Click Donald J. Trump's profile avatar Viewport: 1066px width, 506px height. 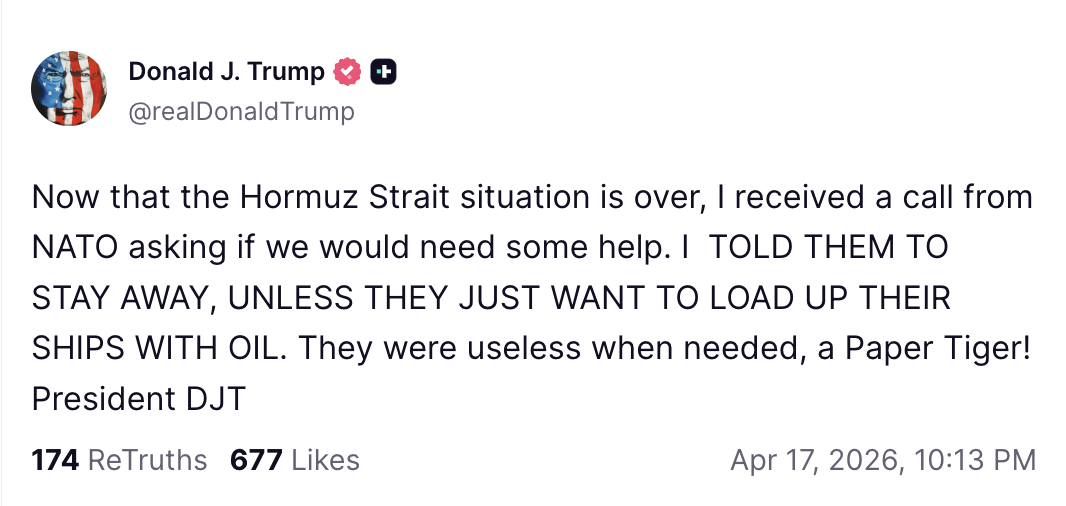(x=70, y=89)
